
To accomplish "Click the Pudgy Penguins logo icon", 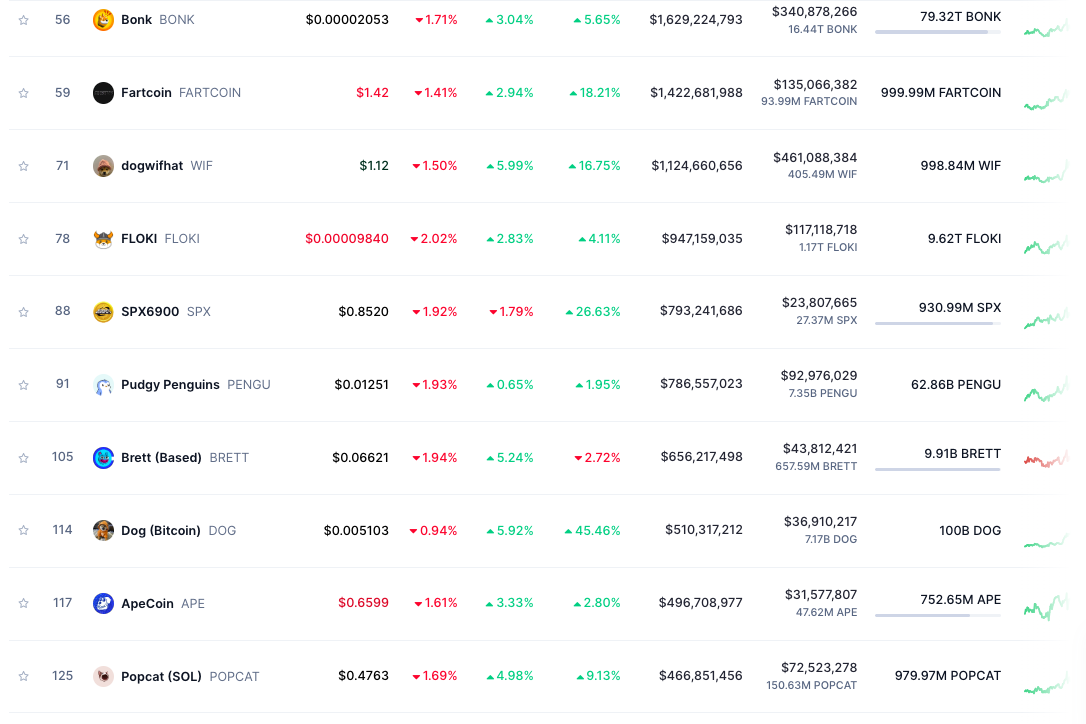I will tap(103, 385).
